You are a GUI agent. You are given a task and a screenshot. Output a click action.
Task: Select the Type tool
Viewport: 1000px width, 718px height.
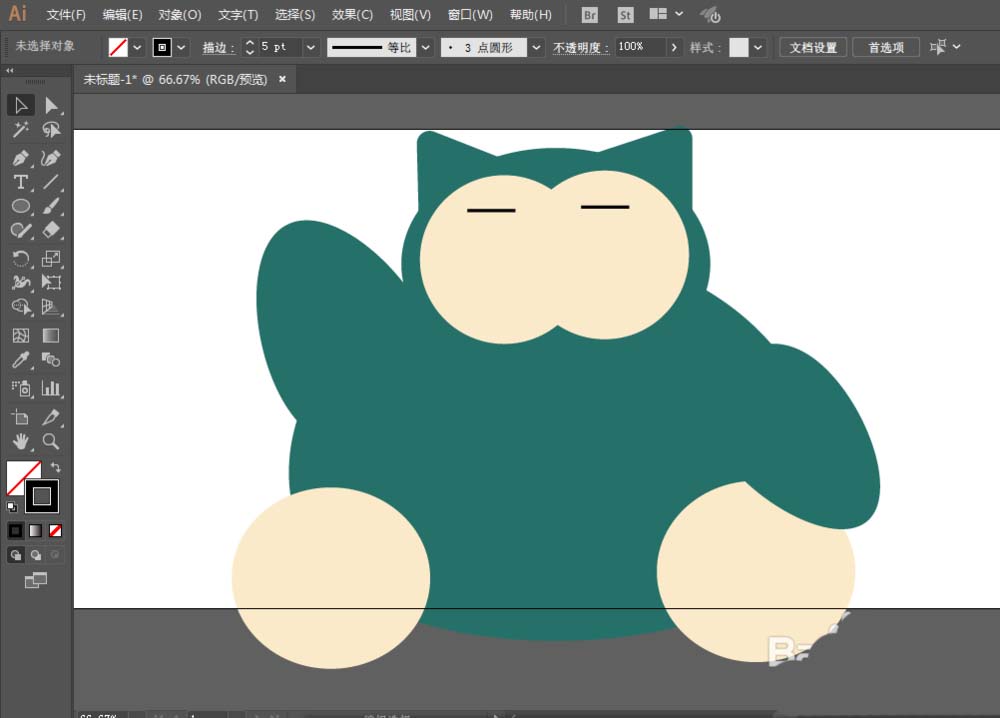20,182
